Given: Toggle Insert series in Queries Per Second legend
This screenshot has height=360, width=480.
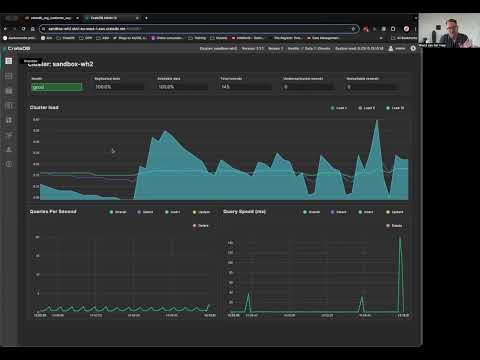Looking at the screenshot, I should tap(173, 212).
